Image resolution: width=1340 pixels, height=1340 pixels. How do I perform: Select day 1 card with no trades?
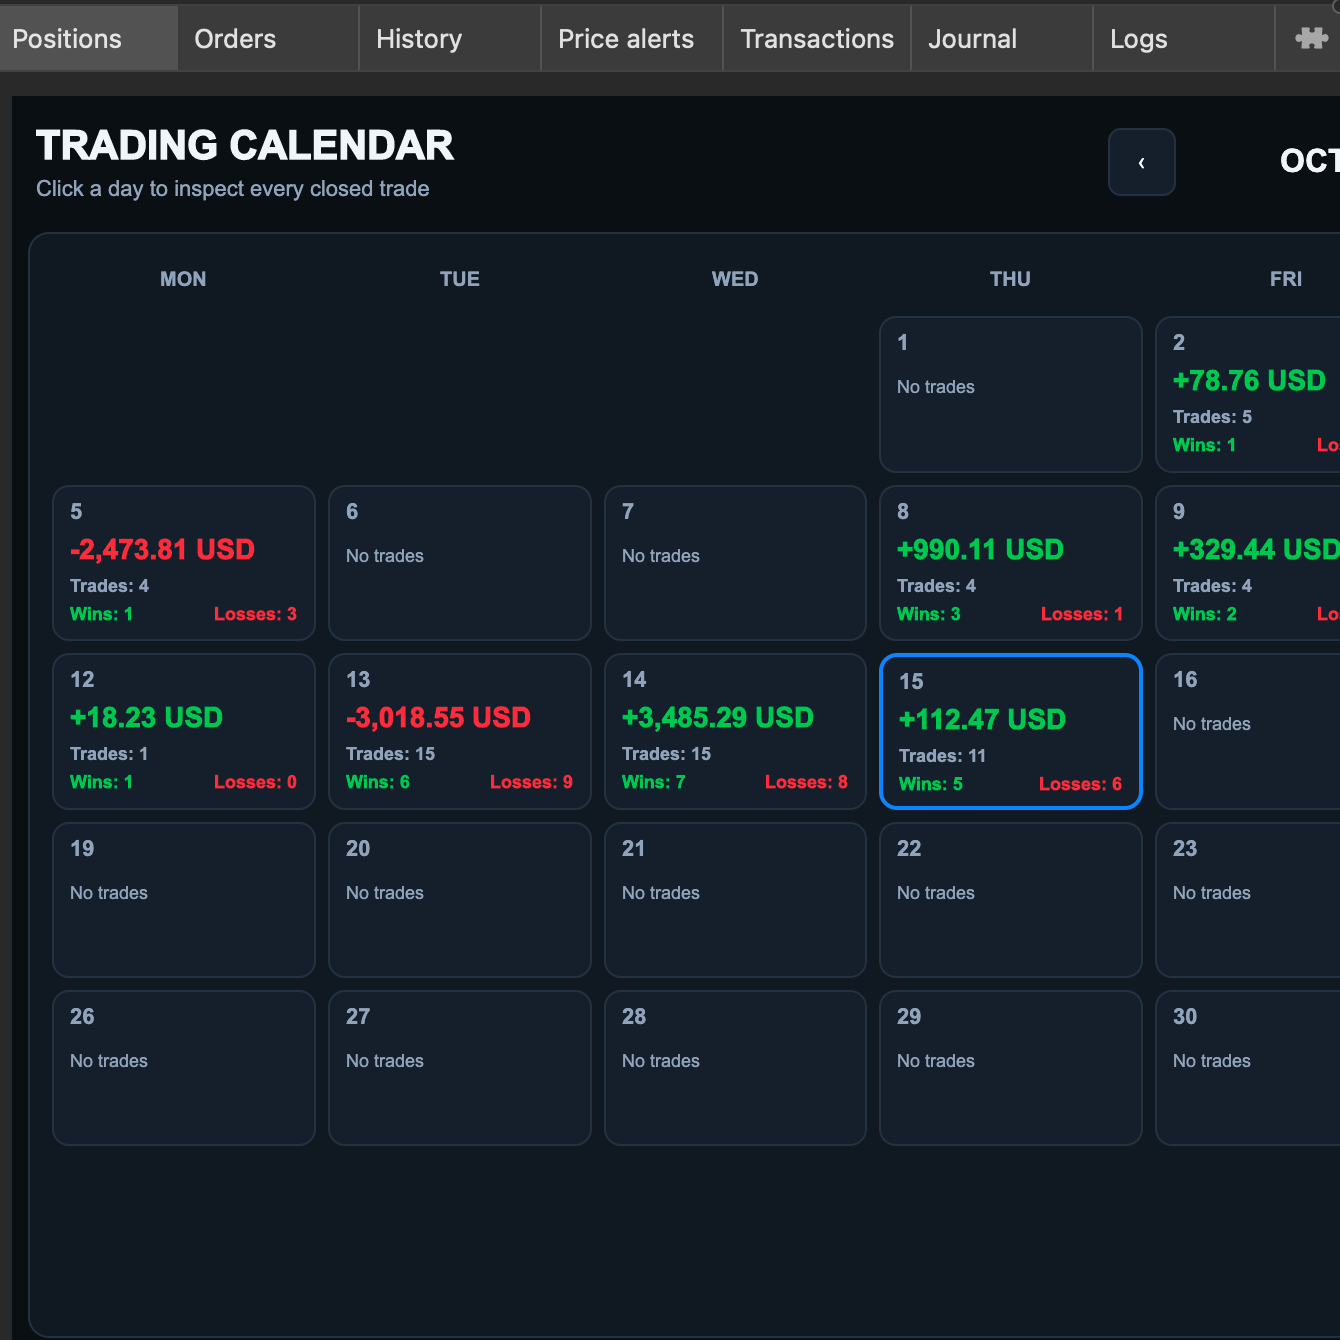pyautogui.click(x=1011, y=394)
